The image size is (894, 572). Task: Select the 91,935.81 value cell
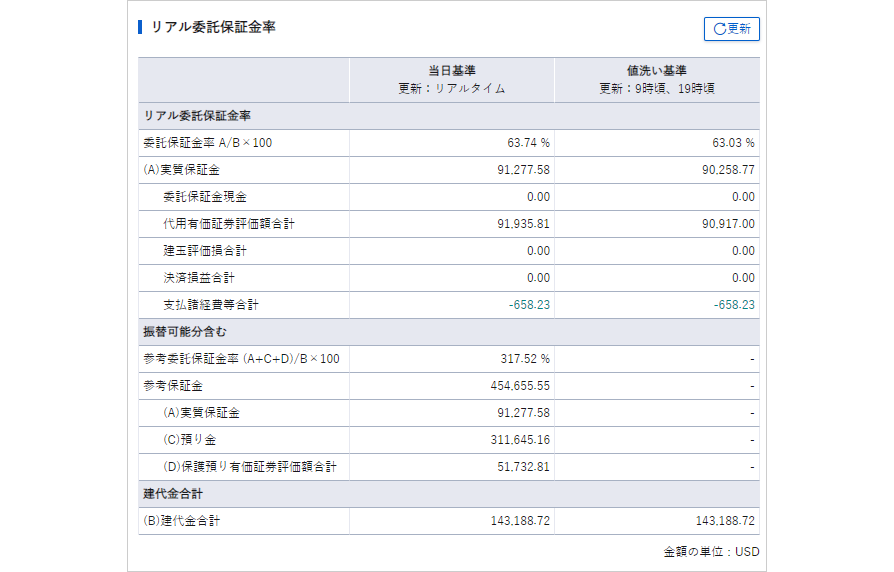523,224
